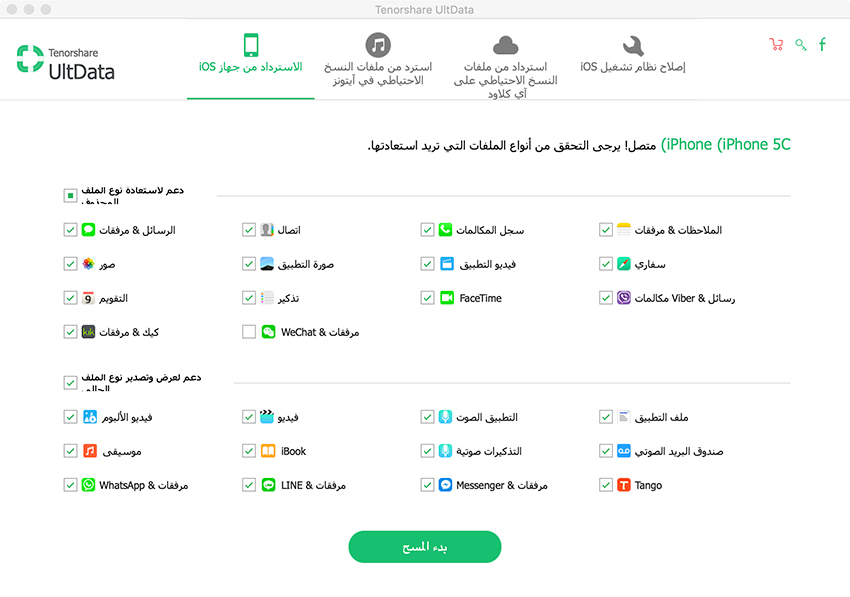The image size is (850, 597).
Task: Click the WhatsApp app icon
Action: (88, 485)
